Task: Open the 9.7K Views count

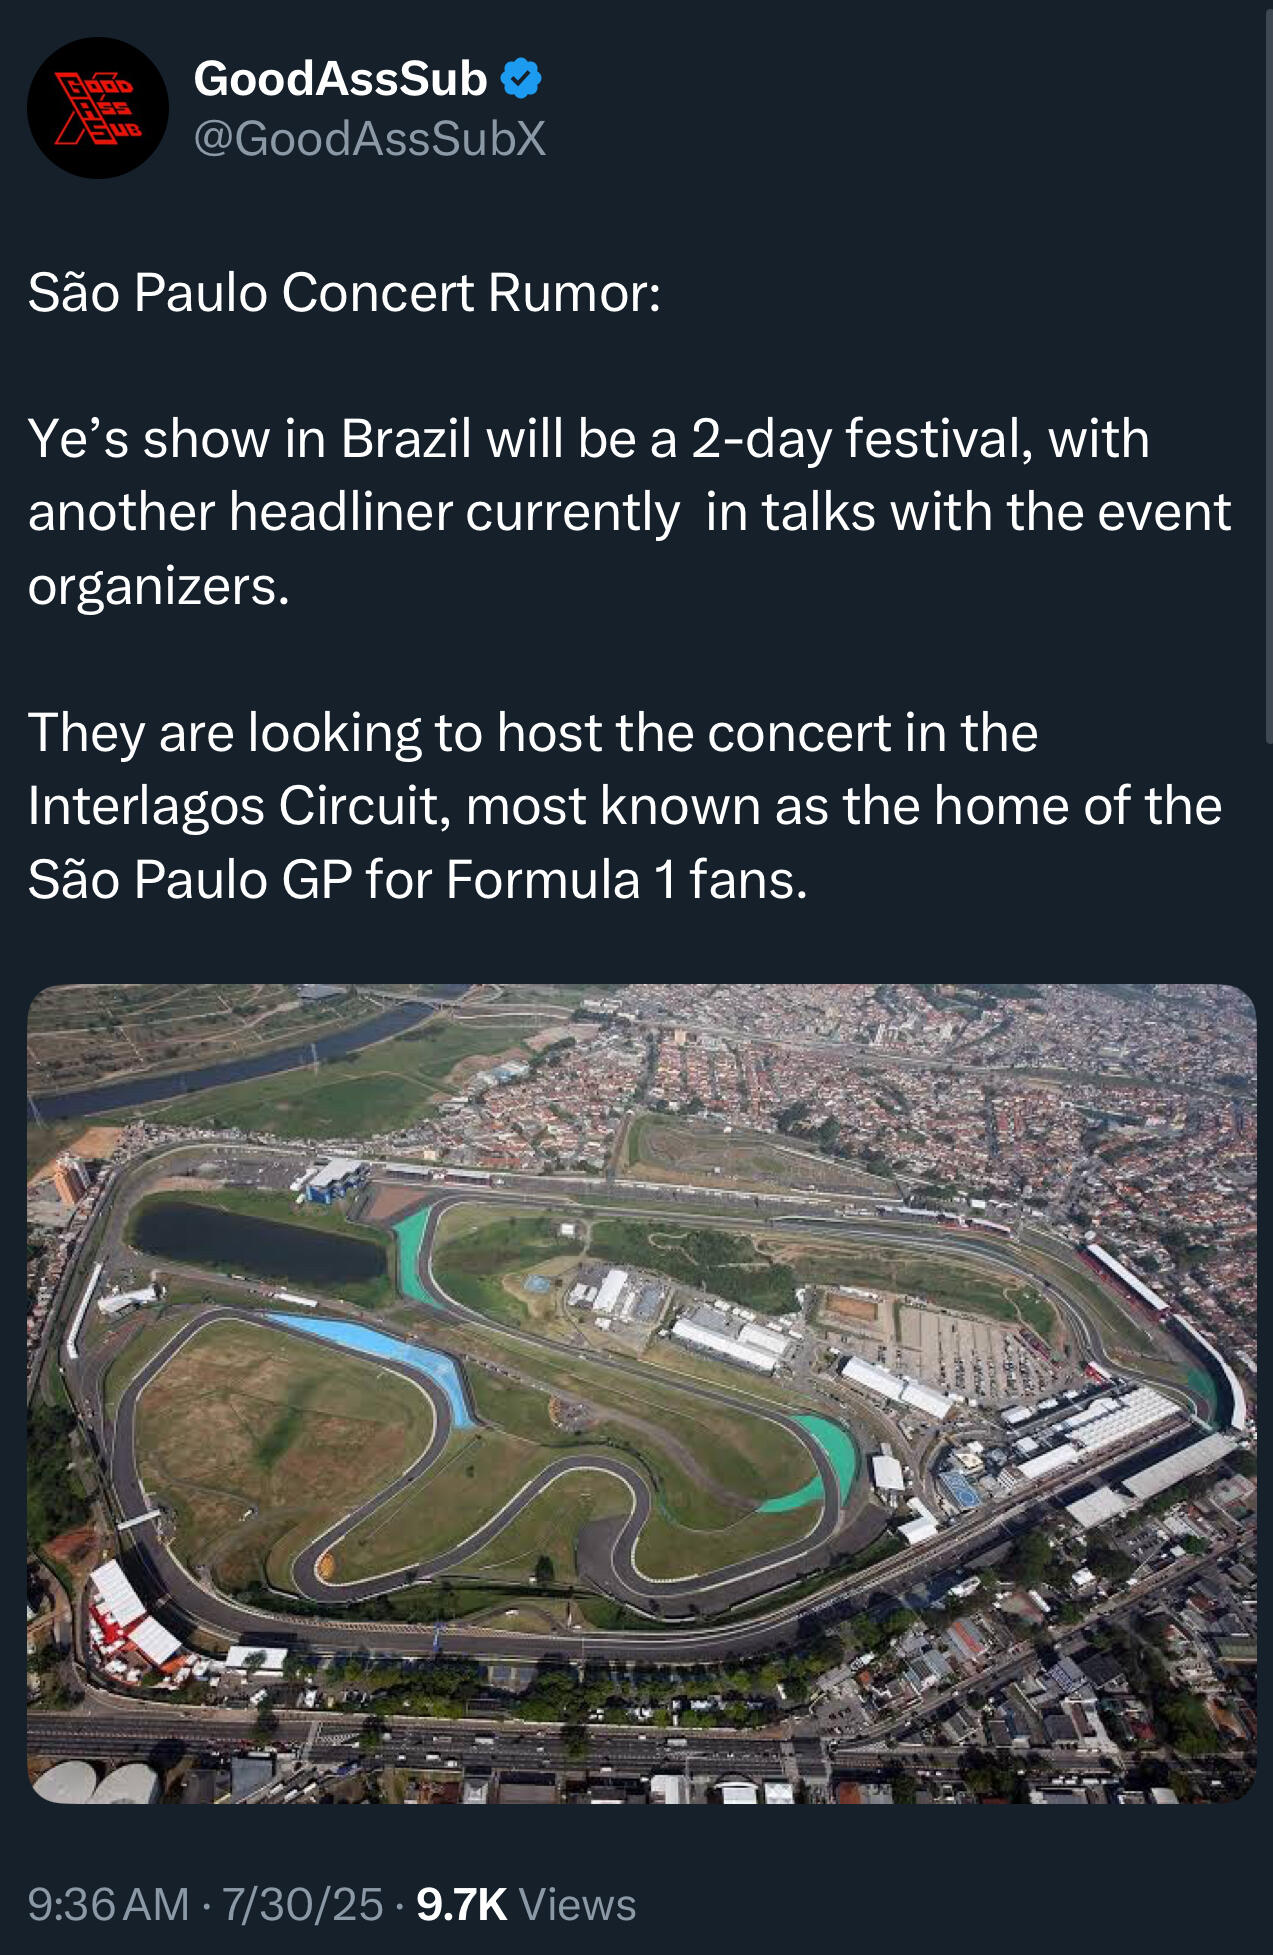Action: [x=526, y=1905]
